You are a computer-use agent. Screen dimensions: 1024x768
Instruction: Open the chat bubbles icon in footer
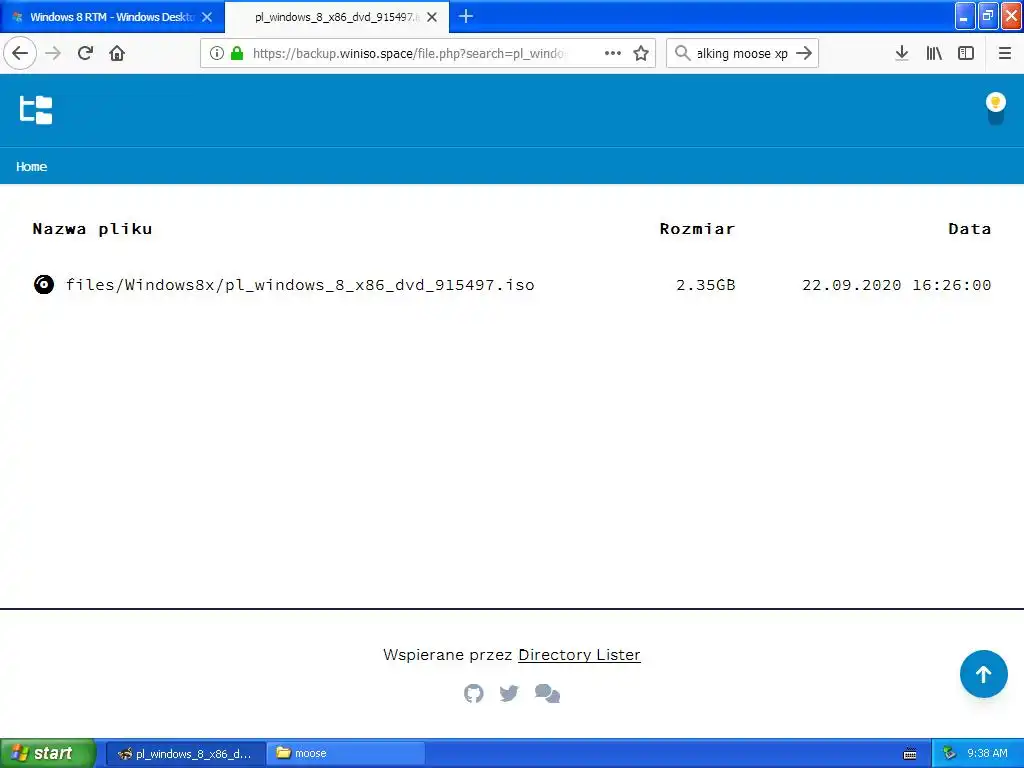point(547,694)
